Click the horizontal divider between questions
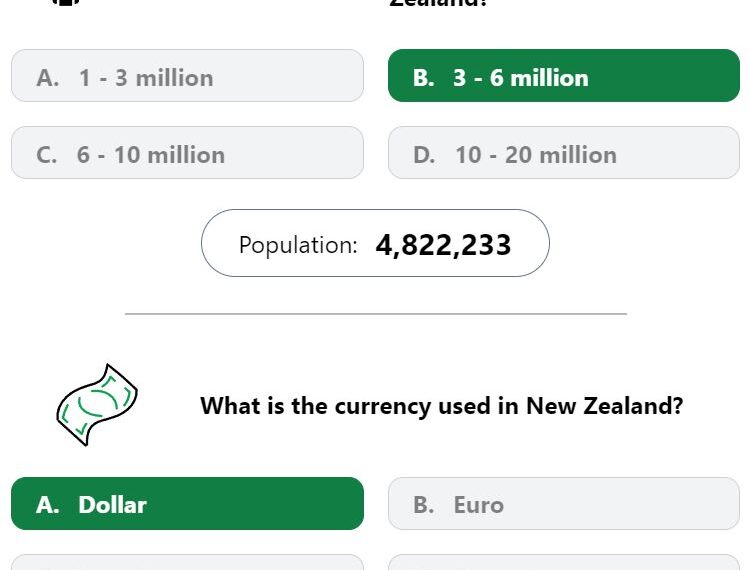The width and height of the screenshot is (749, 570). click(x=375, y=314)
